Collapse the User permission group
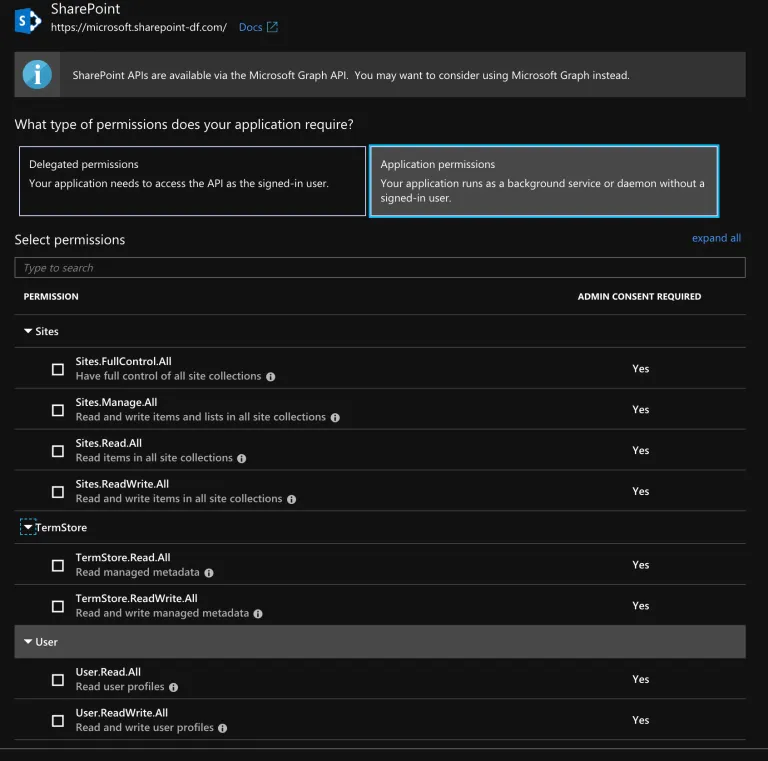 click(x=28, y=642)
